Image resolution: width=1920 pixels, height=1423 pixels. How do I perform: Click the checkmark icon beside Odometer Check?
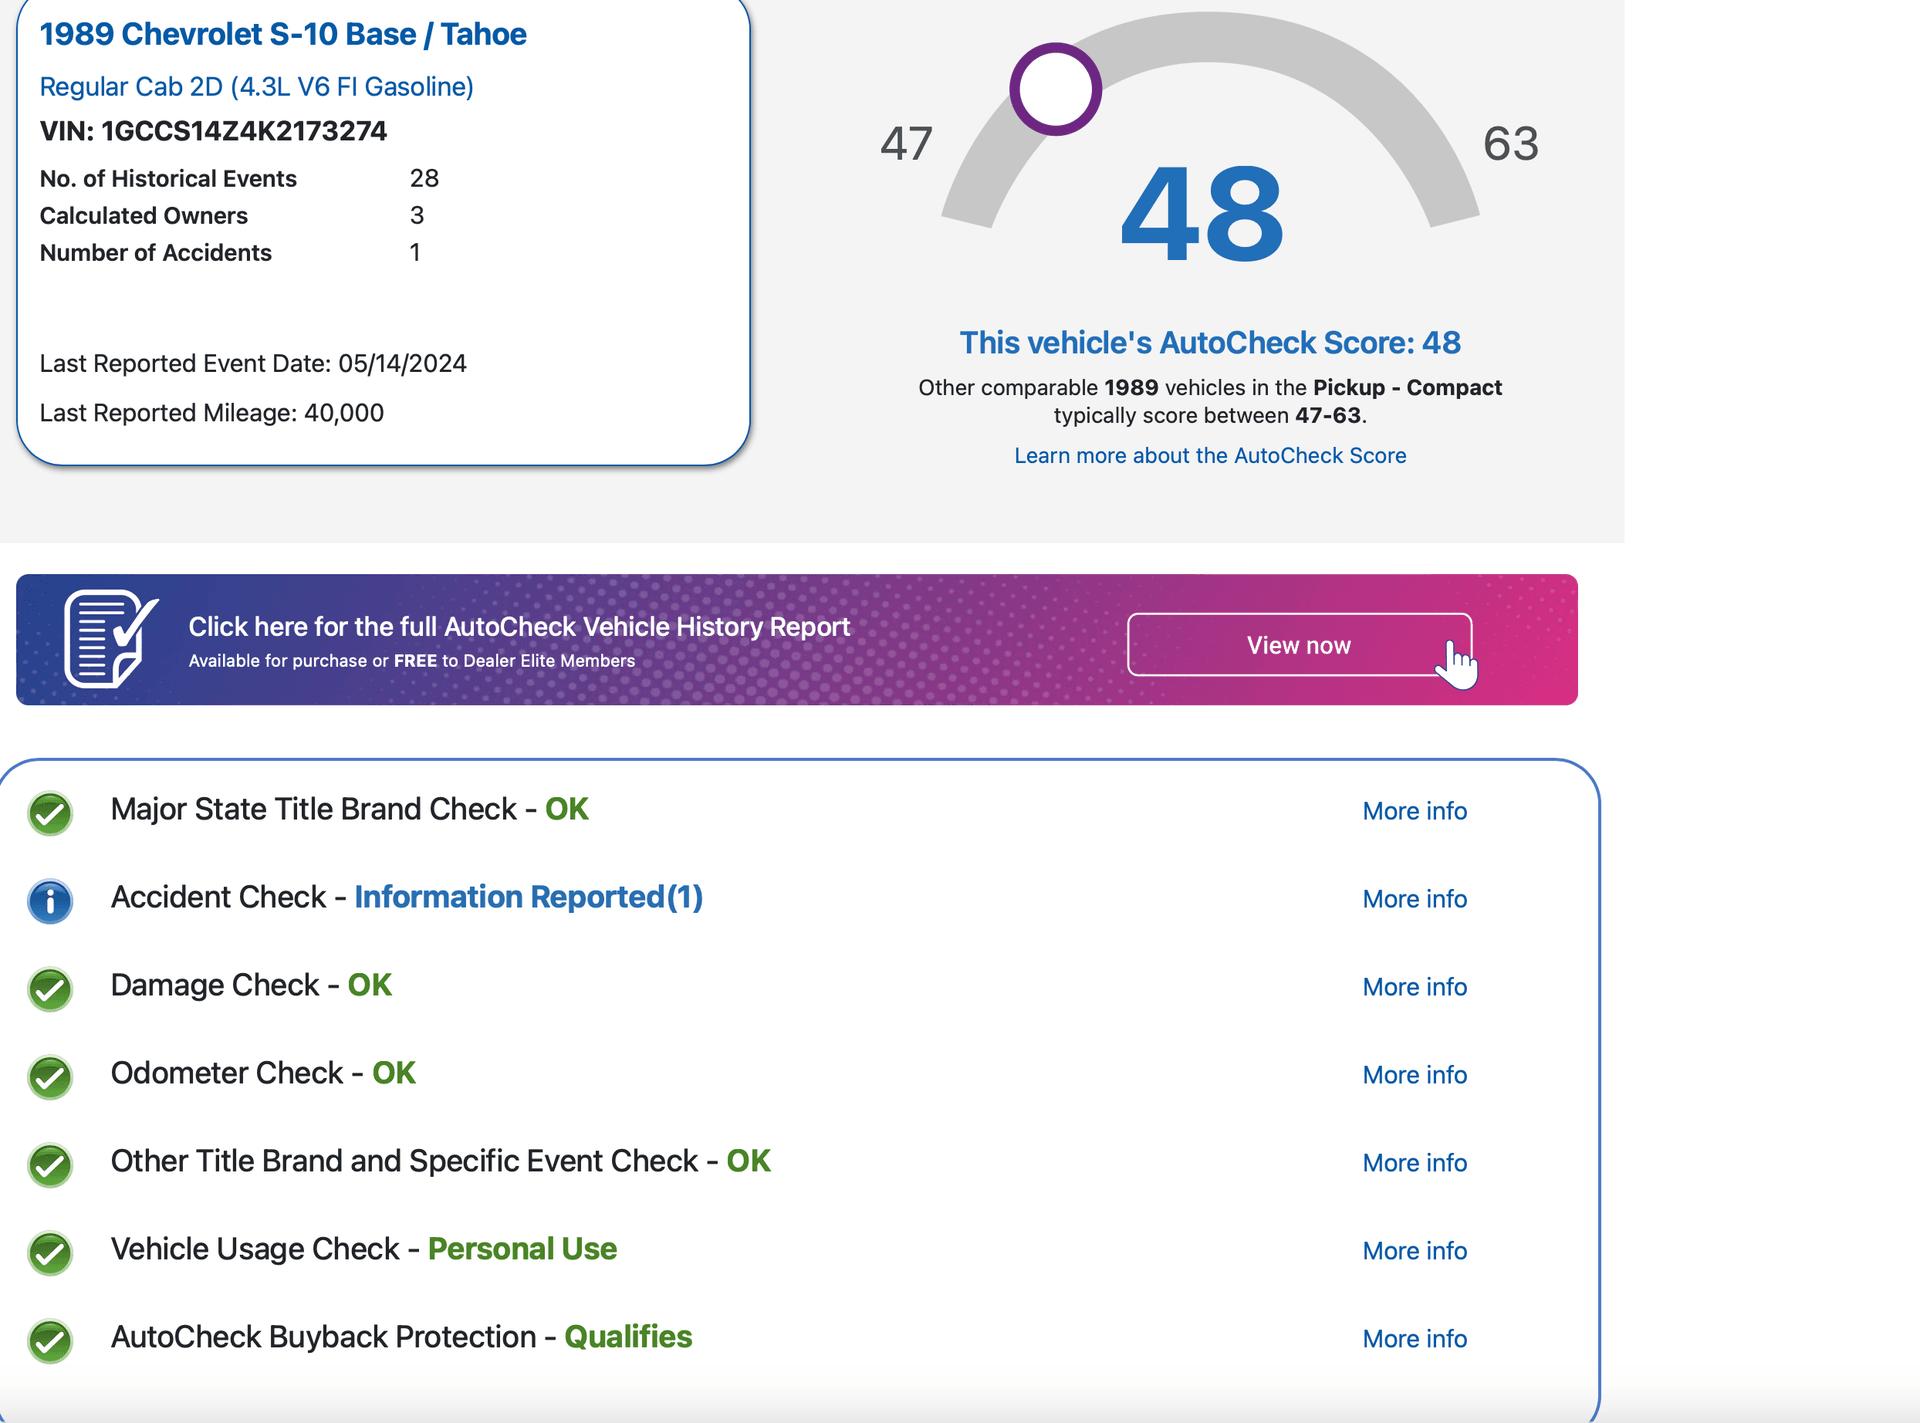click(x=50, y=1077)
